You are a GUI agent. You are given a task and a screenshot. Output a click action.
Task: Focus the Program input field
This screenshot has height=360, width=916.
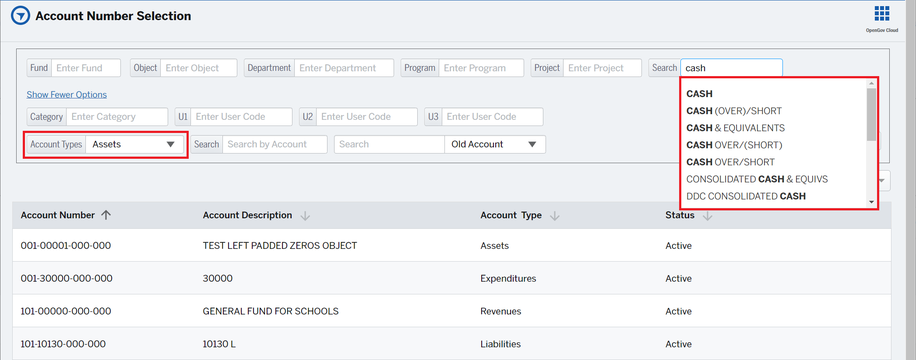(481, 68)
